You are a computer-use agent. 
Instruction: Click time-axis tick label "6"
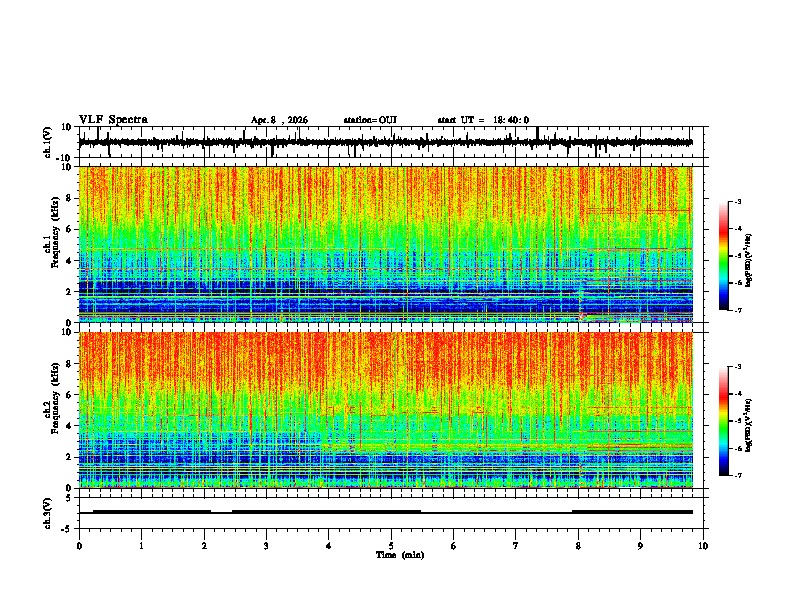coord(454,546)
